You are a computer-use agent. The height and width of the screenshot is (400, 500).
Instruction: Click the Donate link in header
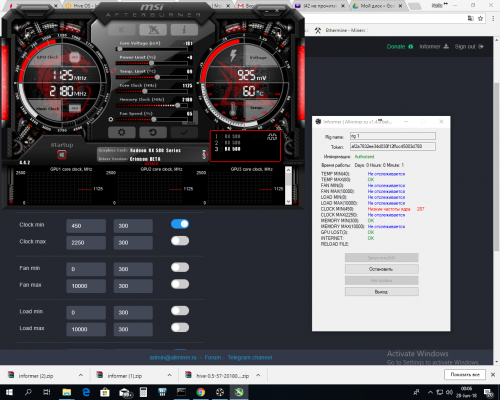coord(400,47)
